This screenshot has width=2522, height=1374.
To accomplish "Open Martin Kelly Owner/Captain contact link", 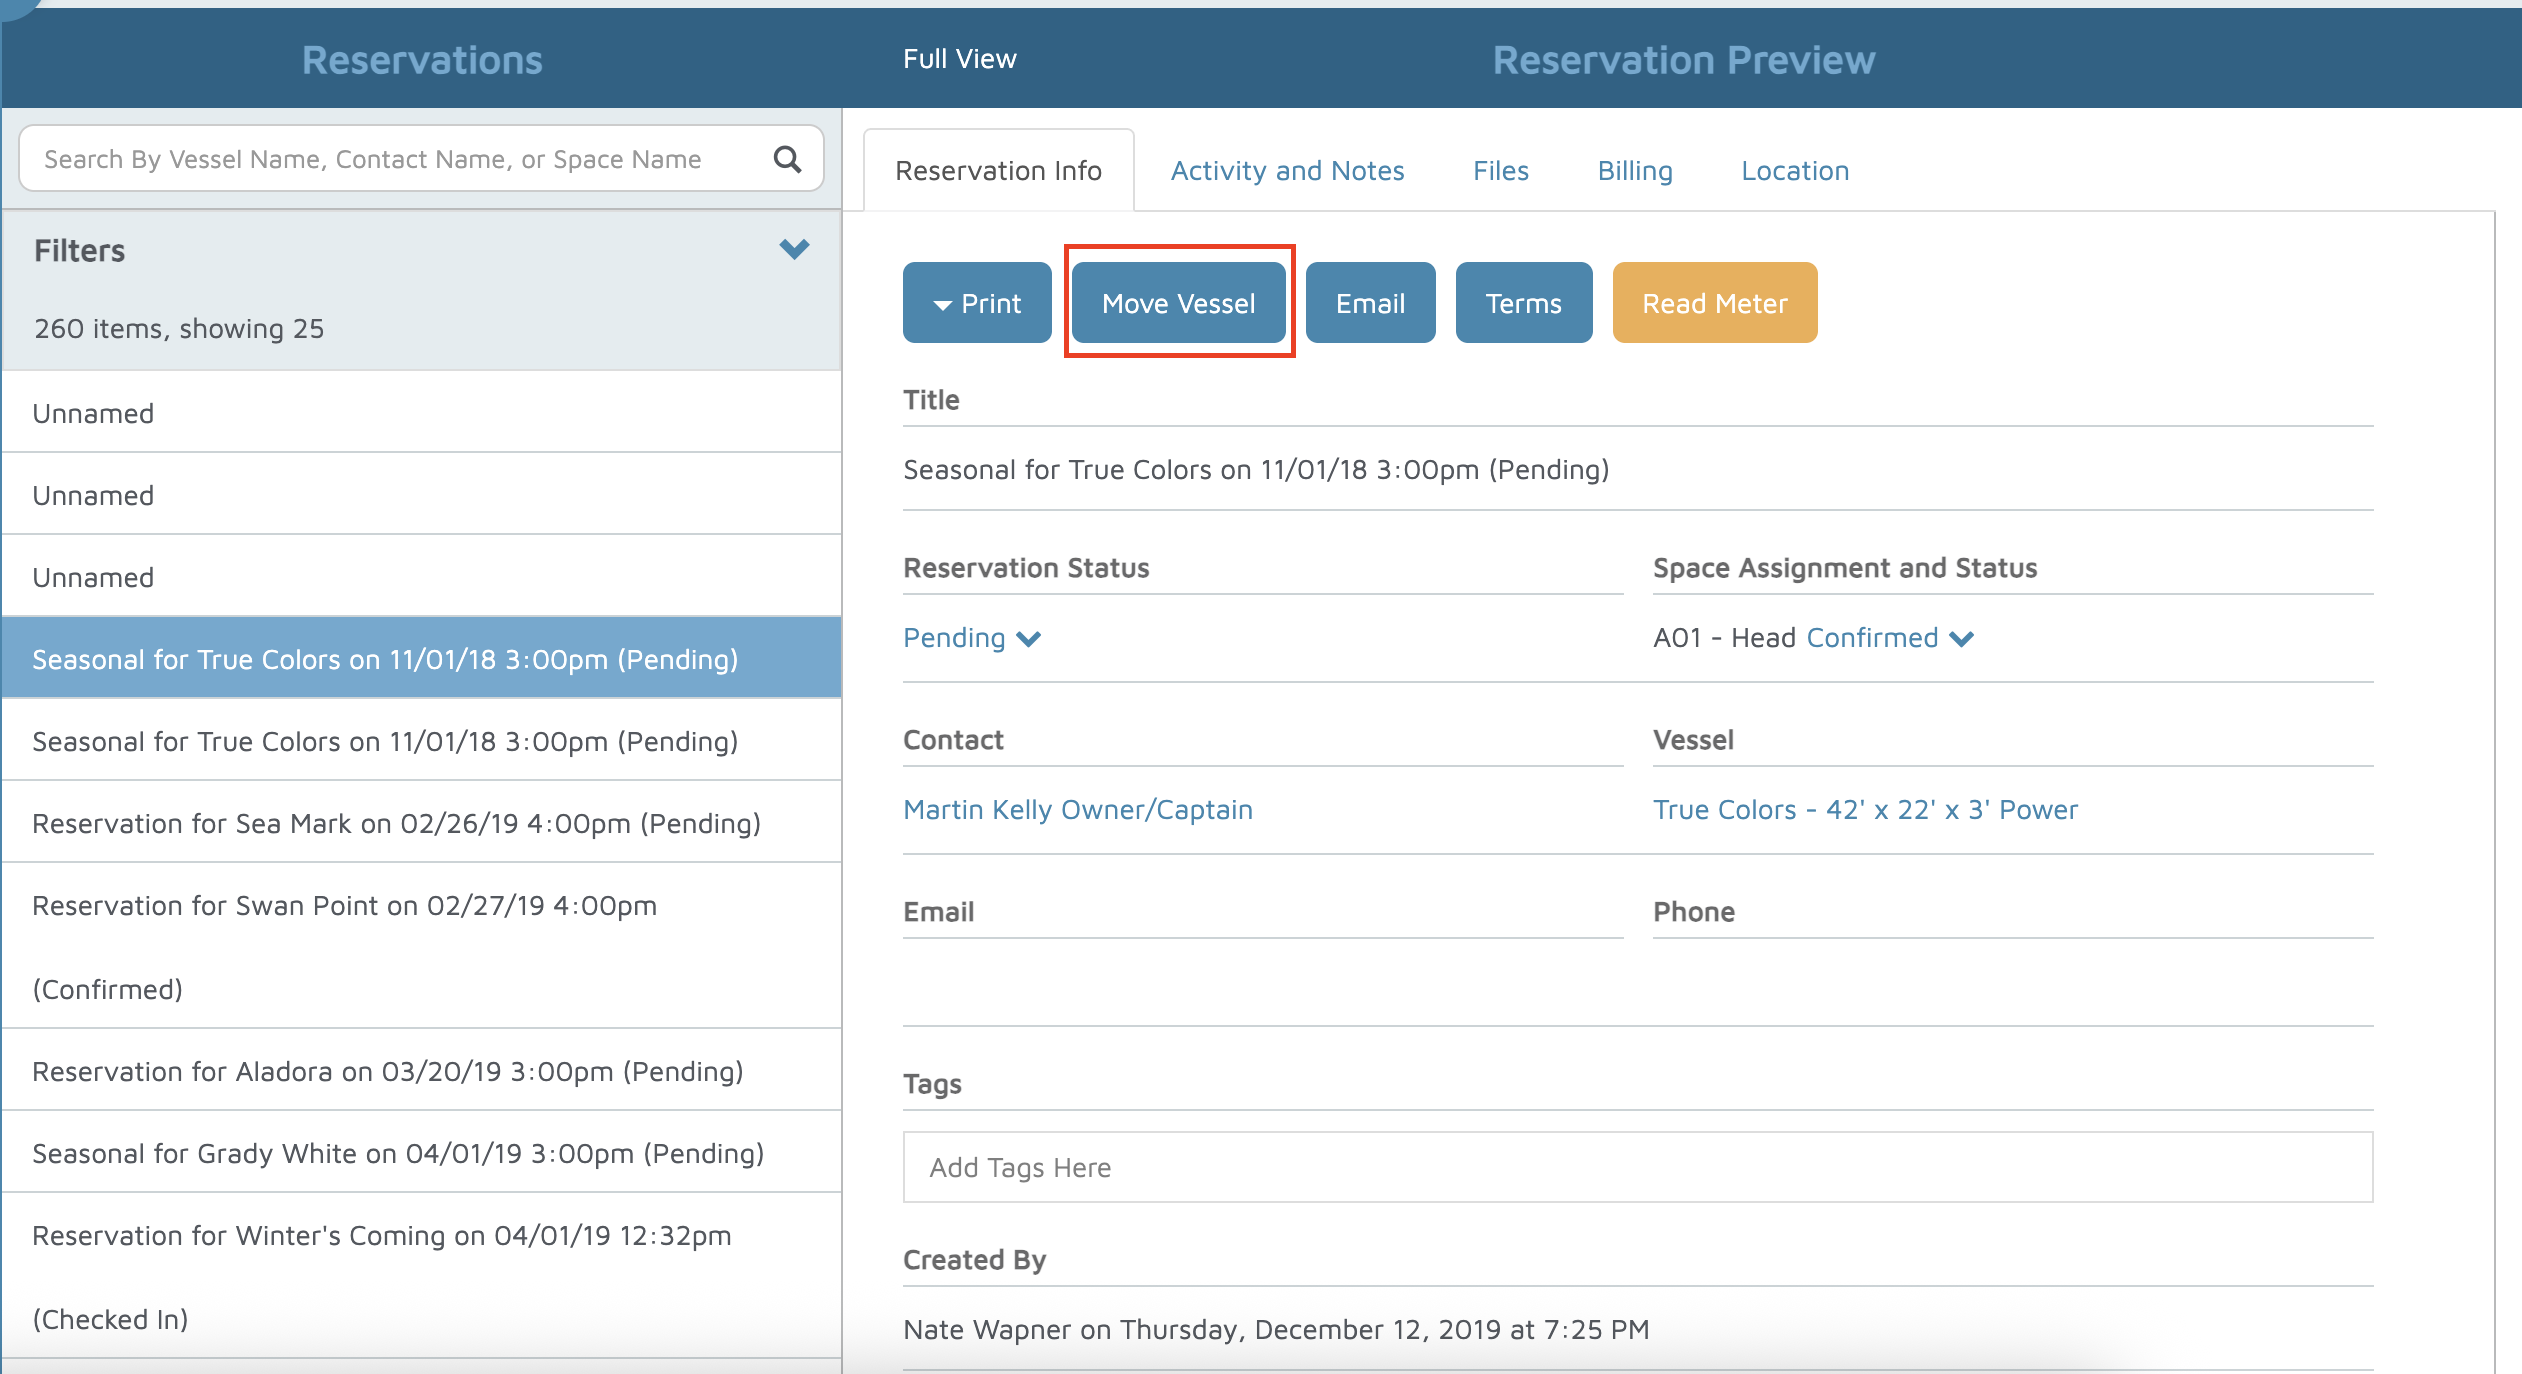I will (1077, 810).
